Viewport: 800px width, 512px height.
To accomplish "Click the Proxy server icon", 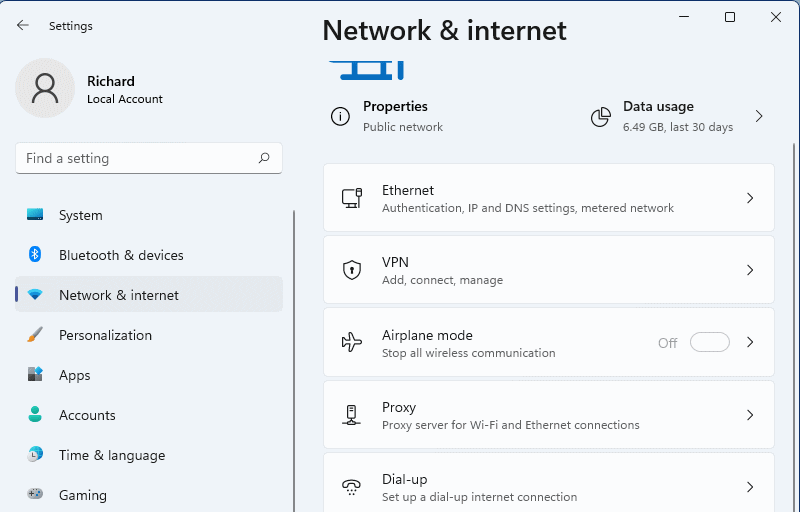I will click(351, 415).
